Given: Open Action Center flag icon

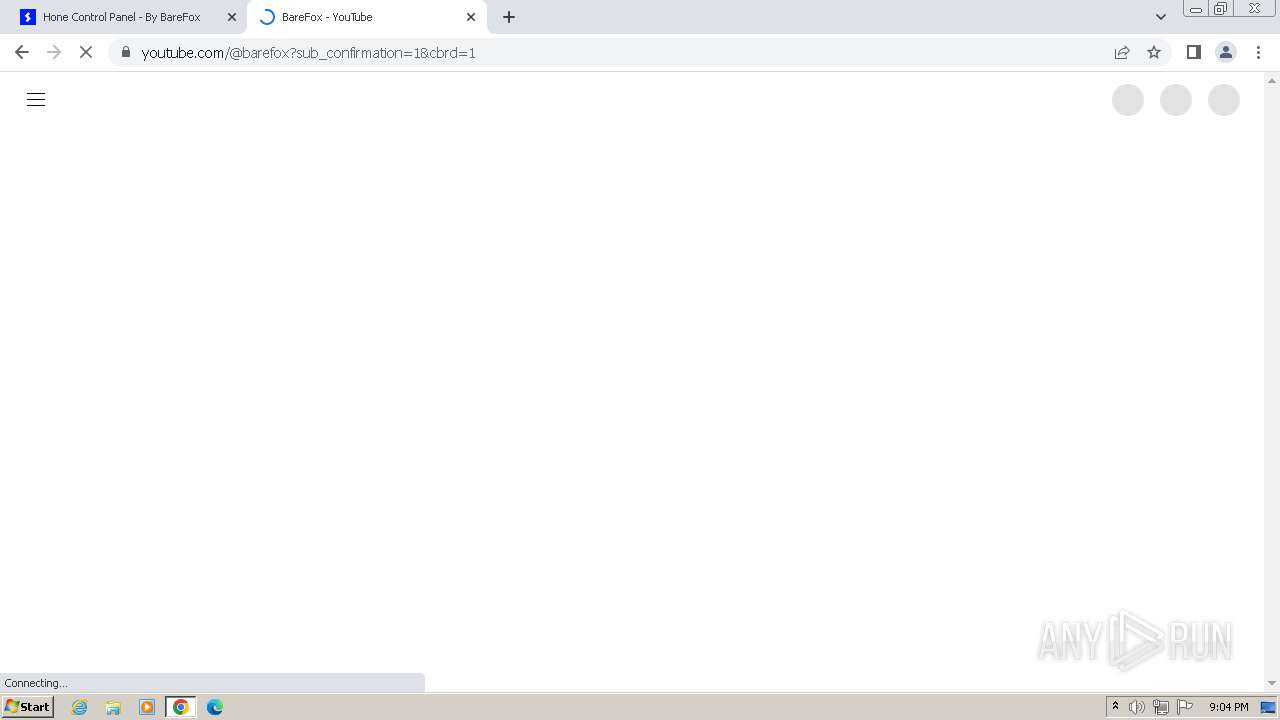Looking at the screenshot, I should tap(1185, 707).
